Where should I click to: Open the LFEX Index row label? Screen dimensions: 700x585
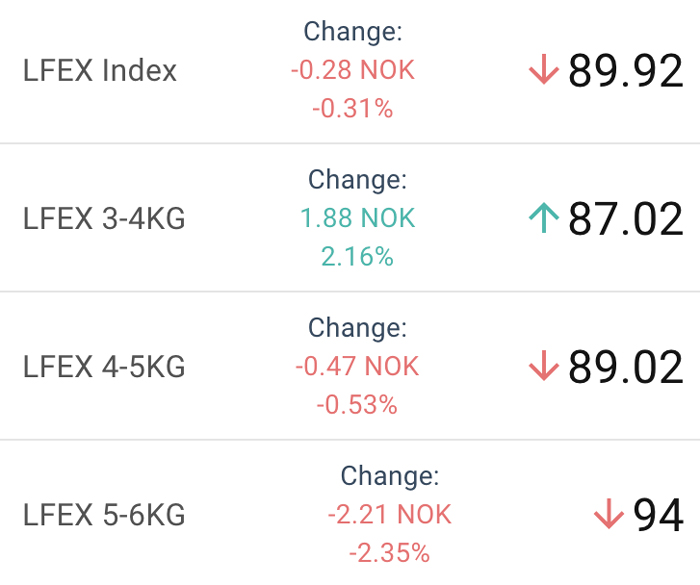point(100,71)
